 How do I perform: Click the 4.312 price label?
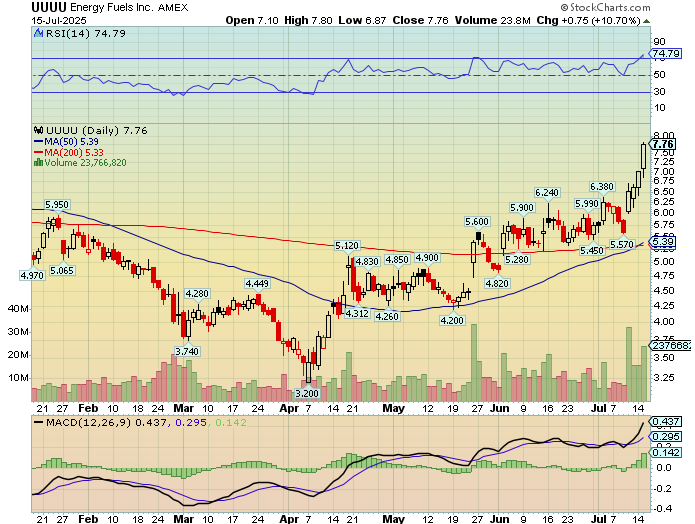click(357, 313)
